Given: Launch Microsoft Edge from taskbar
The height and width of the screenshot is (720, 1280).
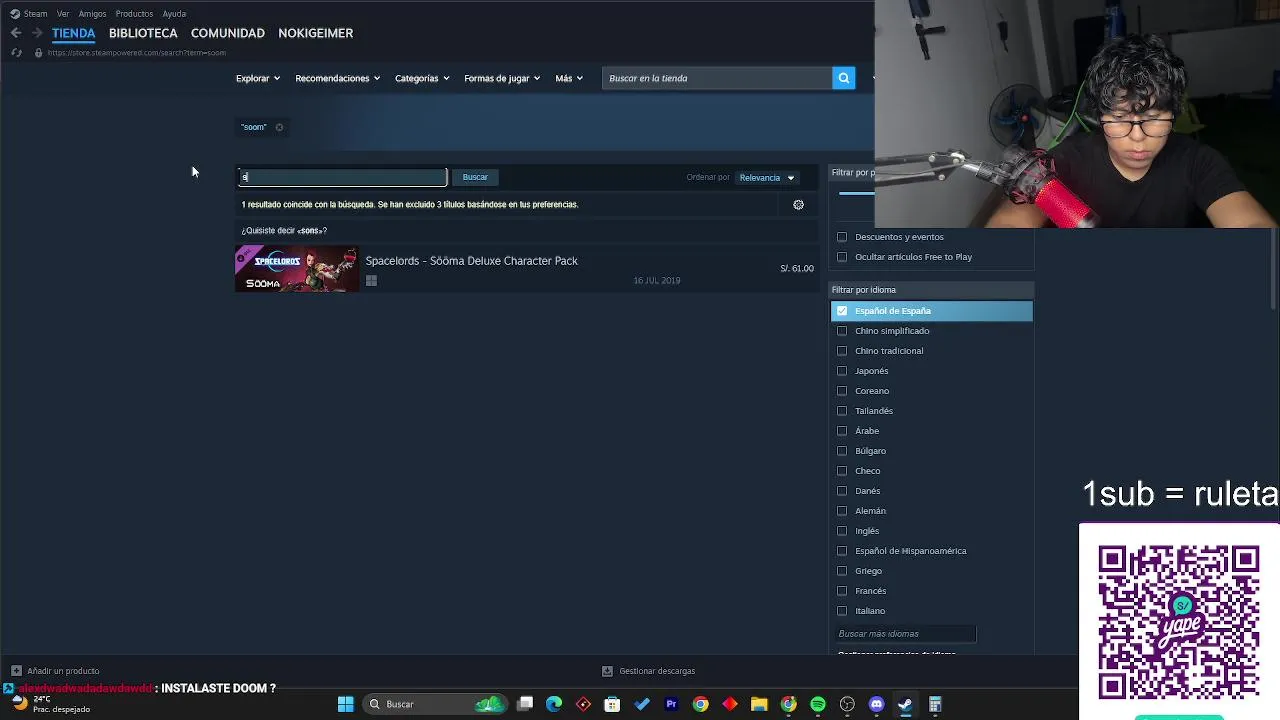Looking at the screenshot, I should (554, 704).
